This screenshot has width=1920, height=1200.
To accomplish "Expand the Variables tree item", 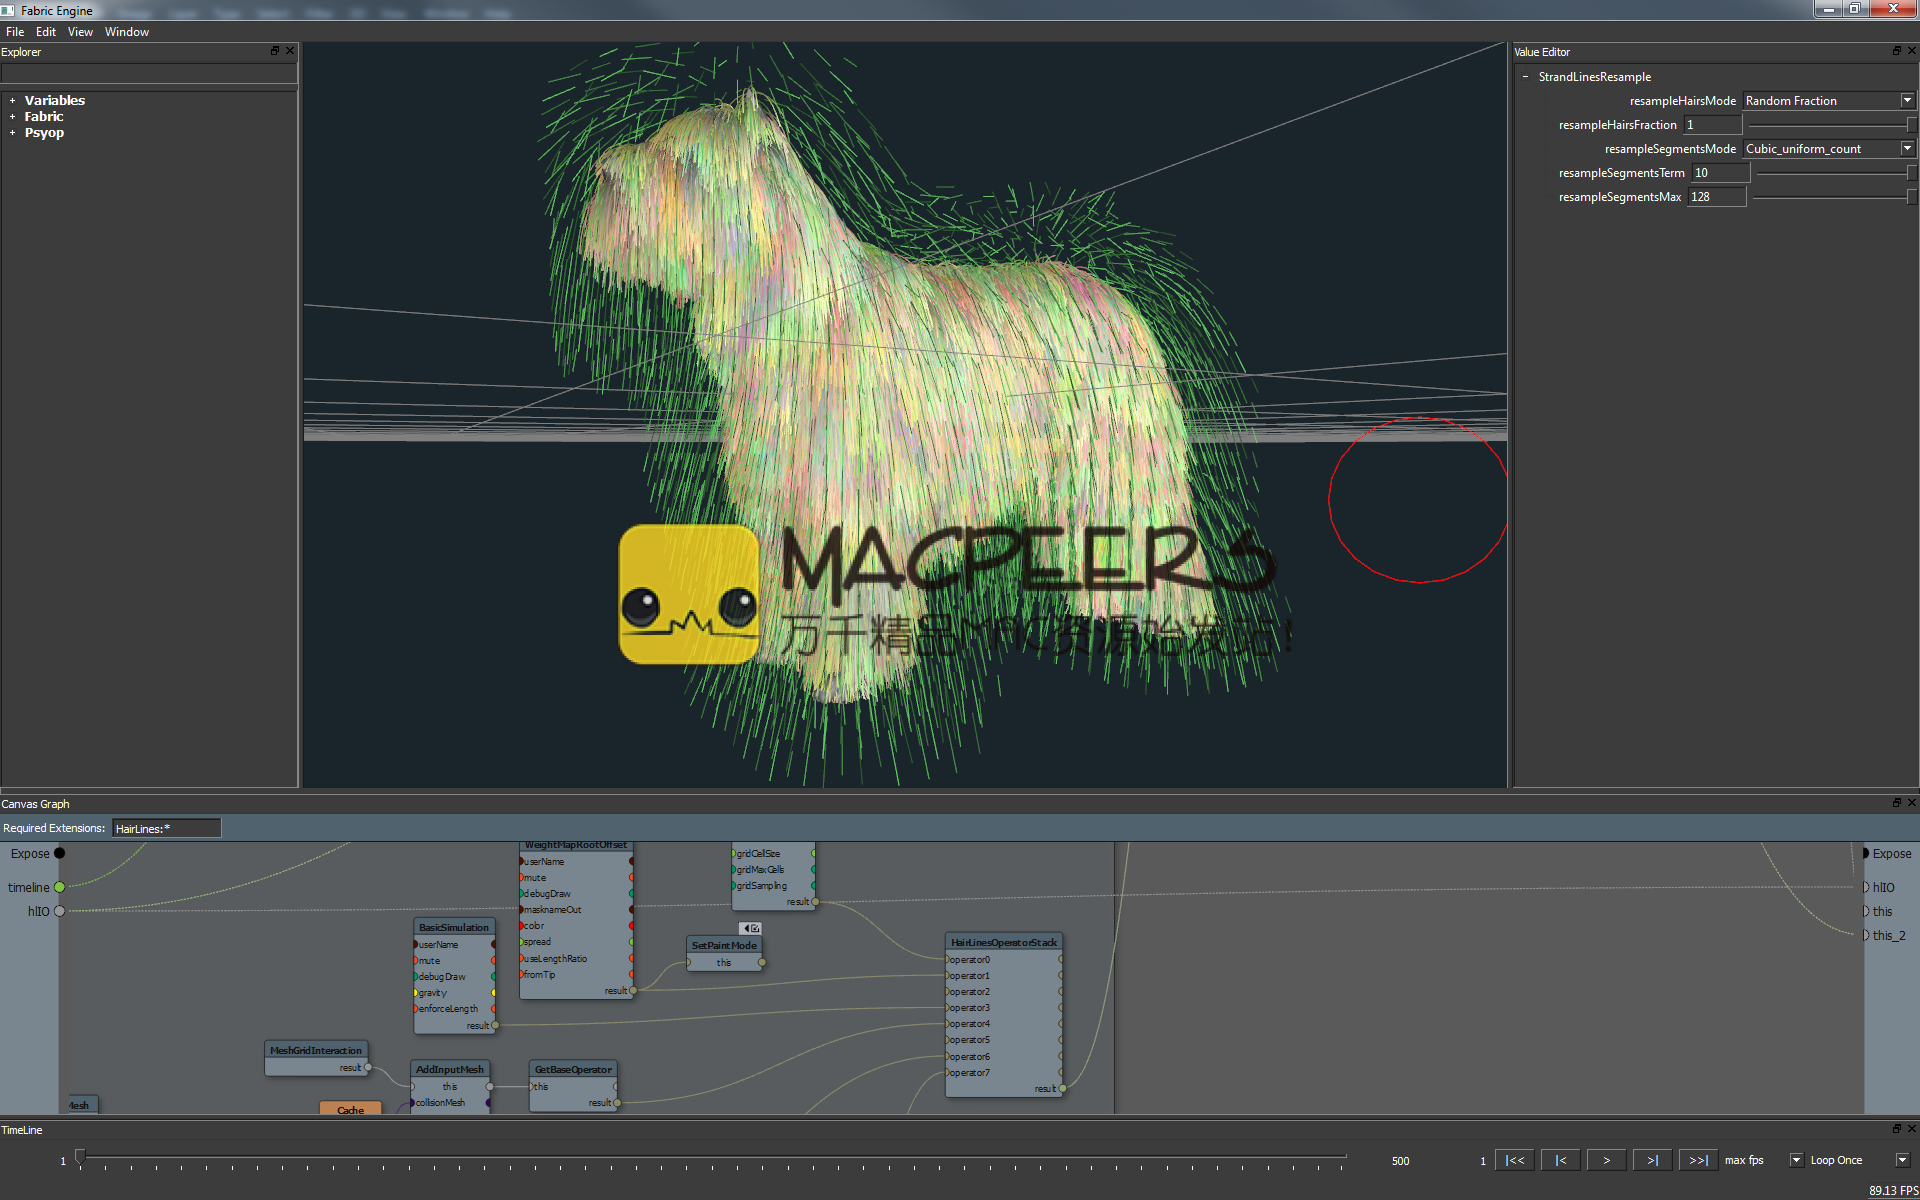I will pyautogui.click(x=12, y=101).
